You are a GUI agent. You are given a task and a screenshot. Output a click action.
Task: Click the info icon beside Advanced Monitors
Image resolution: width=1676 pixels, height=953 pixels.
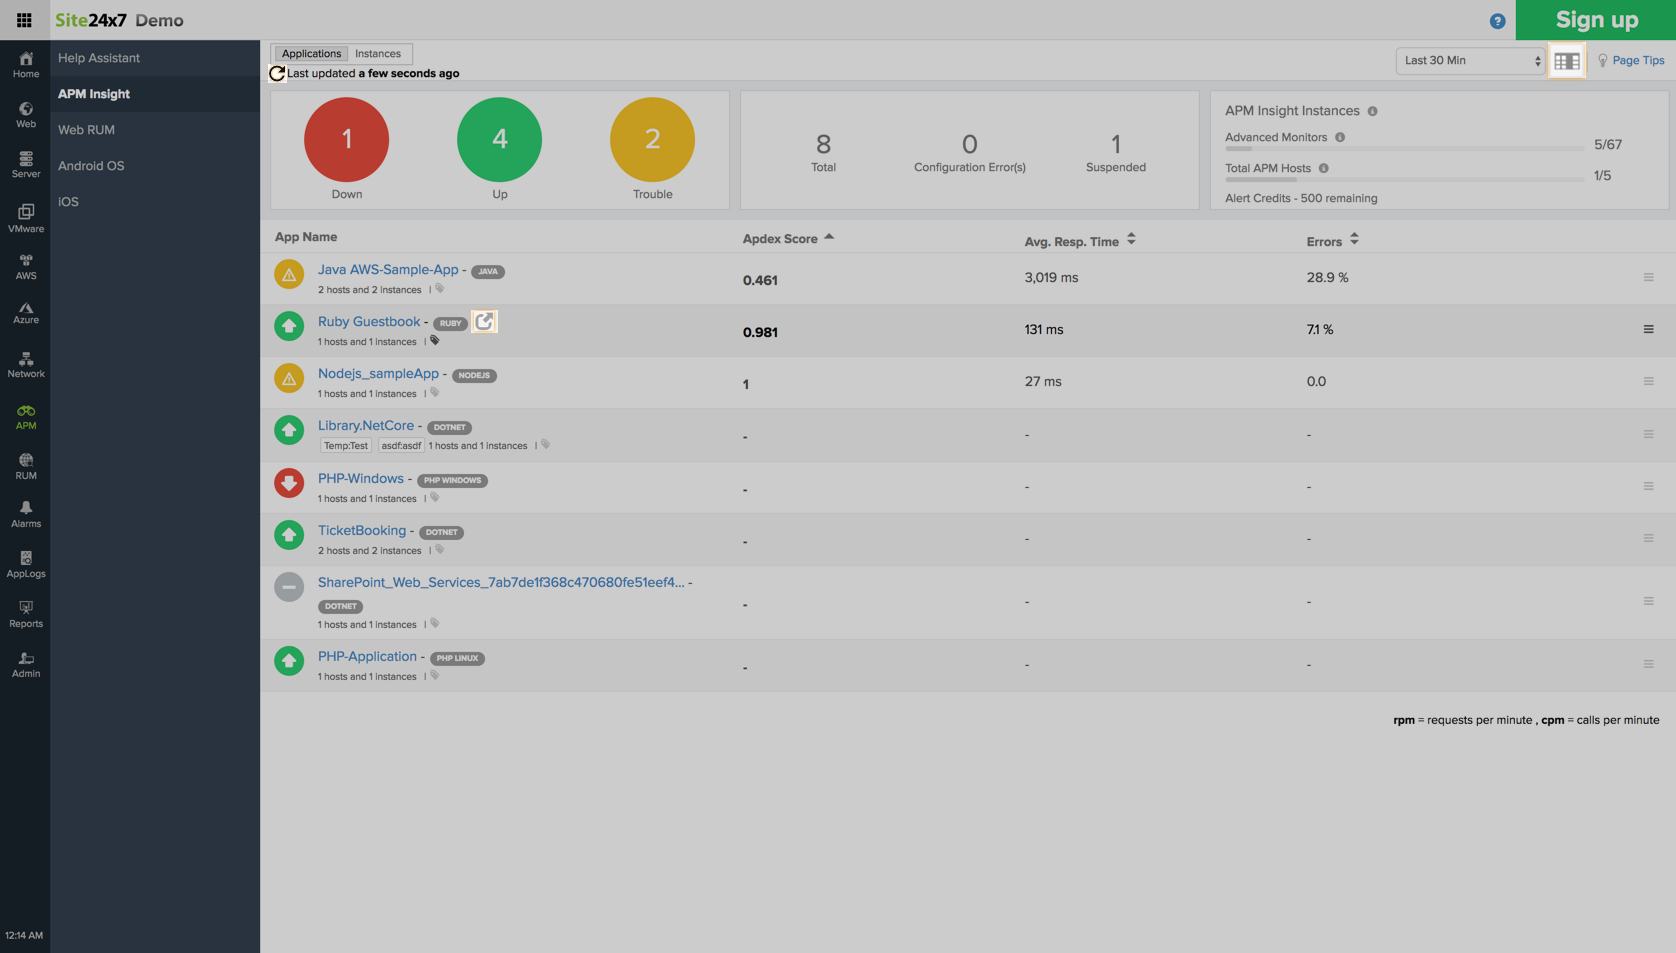[1340, 137]
